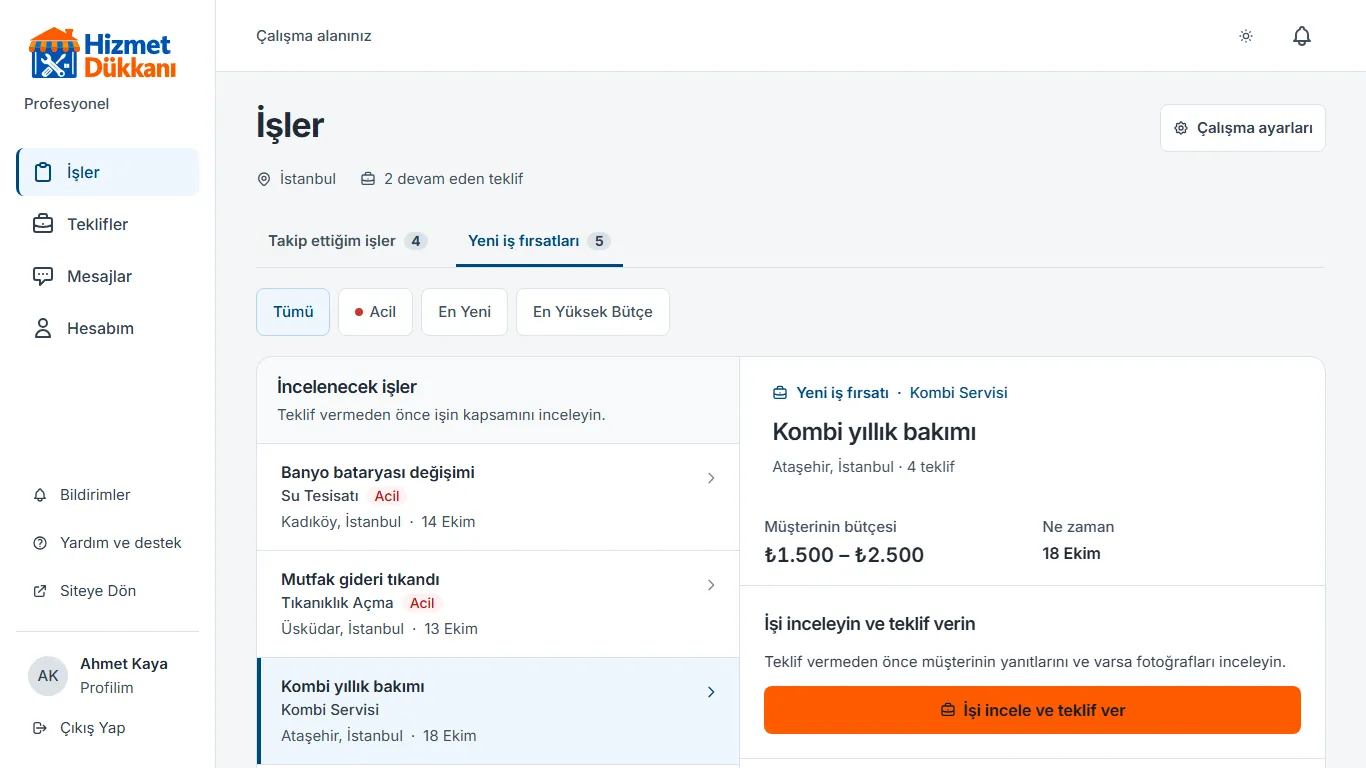Click the location pin icon beside İstanbul
This screenshot has width=1366, height=768.
click(264, 179)
